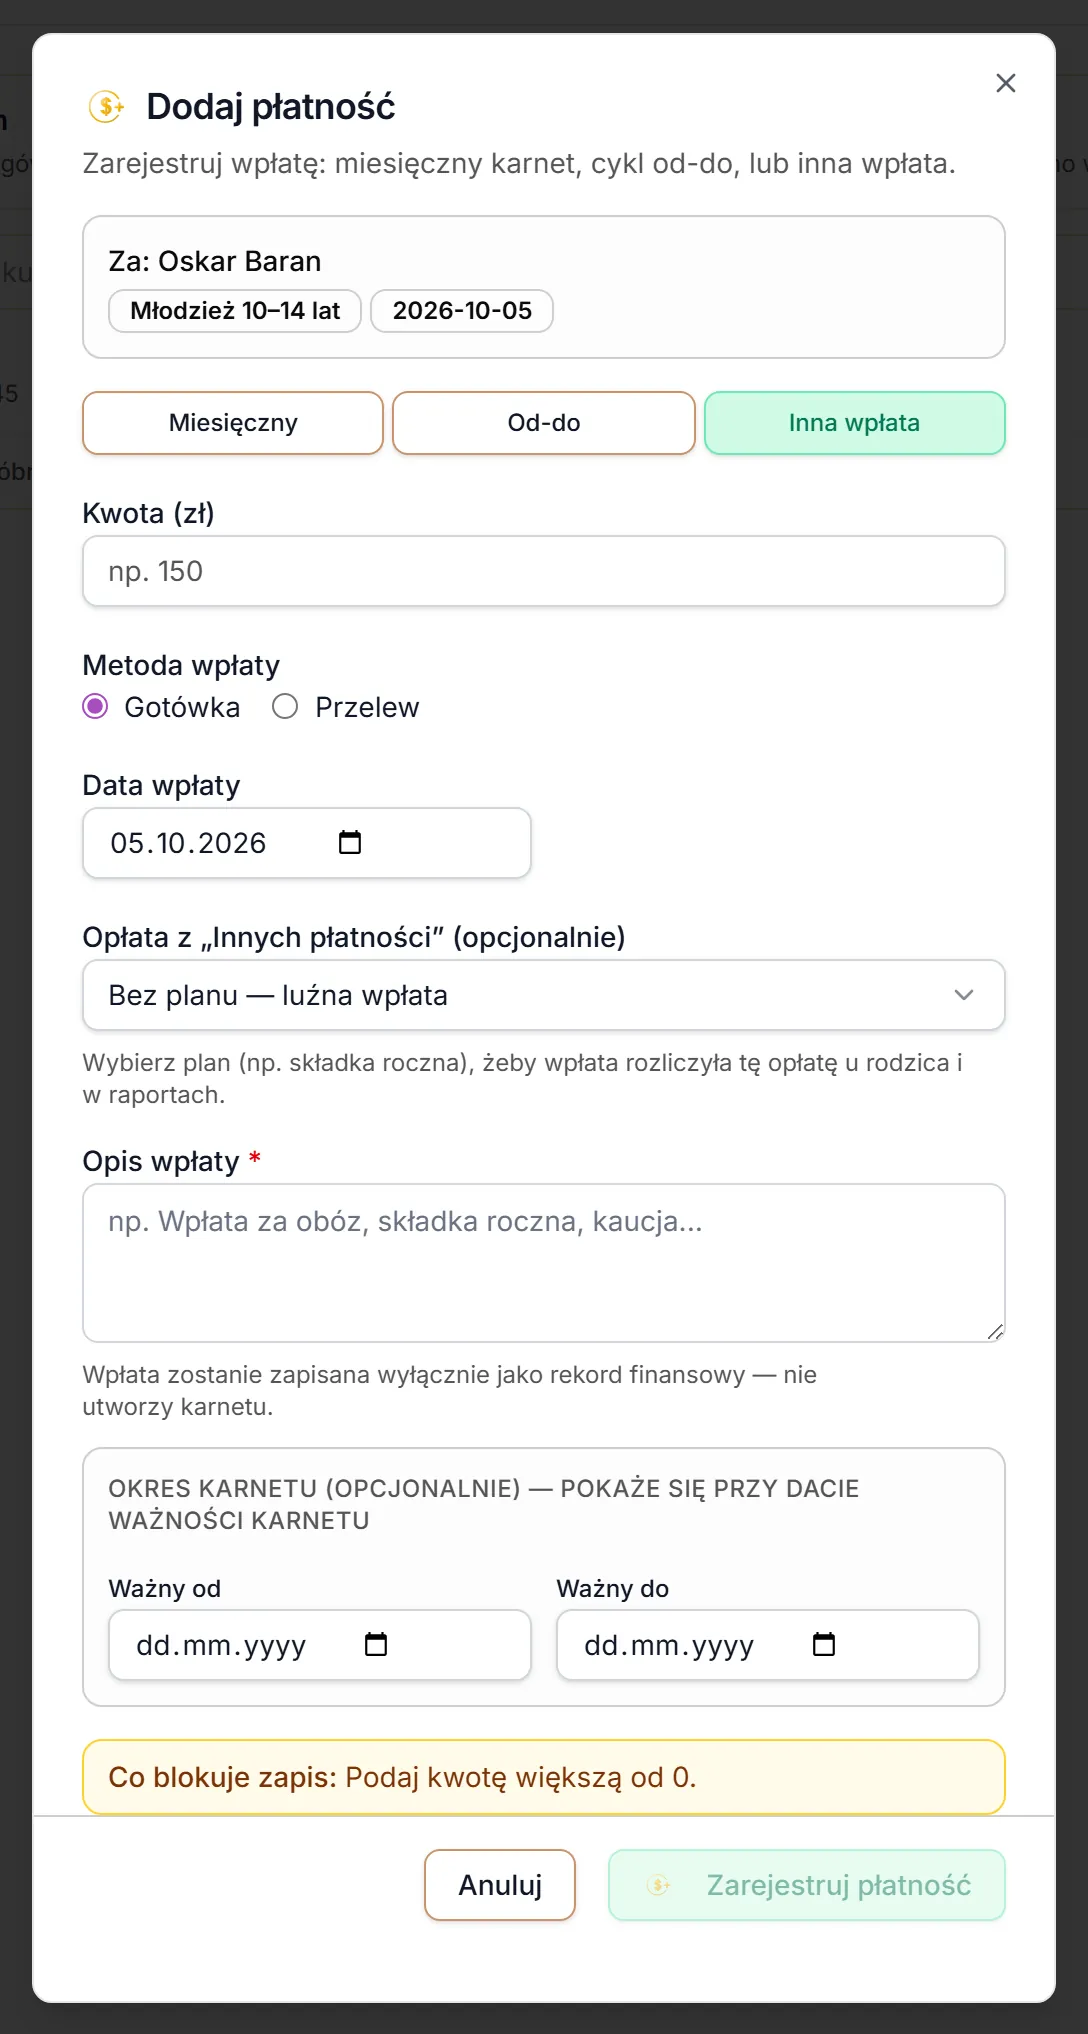The width and height of the screenshot is (1088, 2034).
Task: Open calendar picker for Ważny od
Action: [376, 1644]
